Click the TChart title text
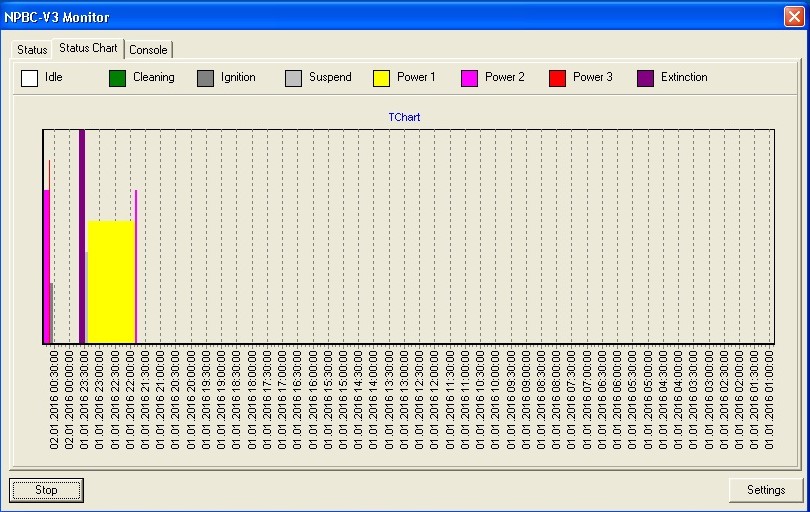810x512 pixels. click(x=404, y=117)
